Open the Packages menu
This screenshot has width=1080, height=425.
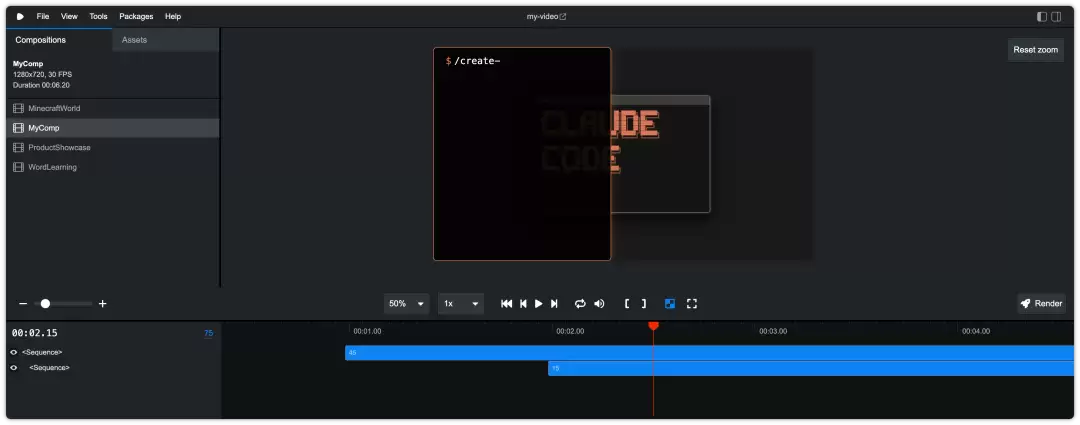[x=136, y=16]
